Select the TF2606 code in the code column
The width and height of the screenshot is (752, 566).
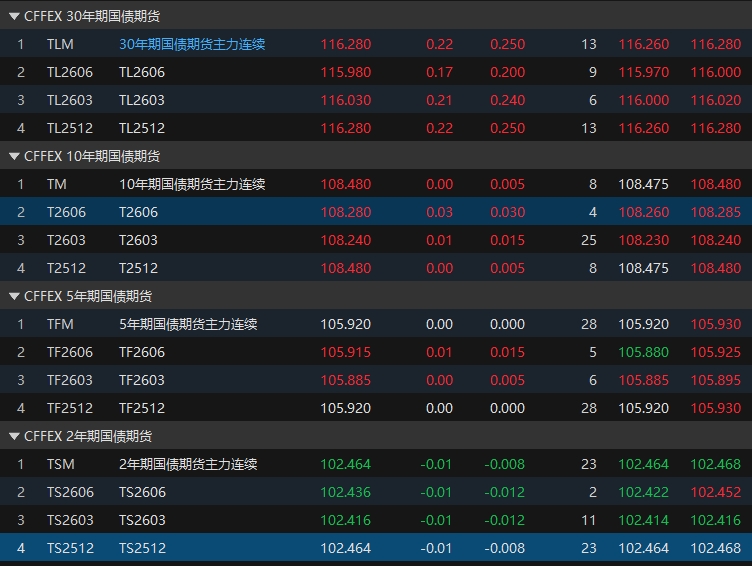click(70, 352)
